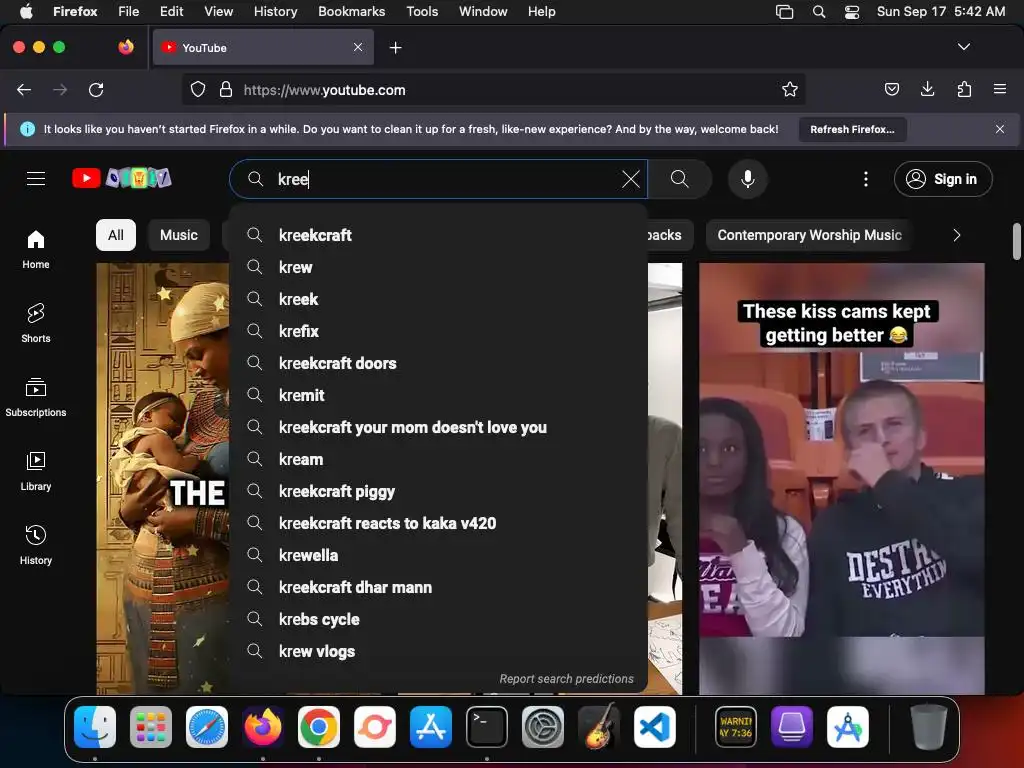The height and width of the screenshot is (768, 1024).
Task: Open Firefox extensions puzzle icon
Action: [x=964, y=89]
